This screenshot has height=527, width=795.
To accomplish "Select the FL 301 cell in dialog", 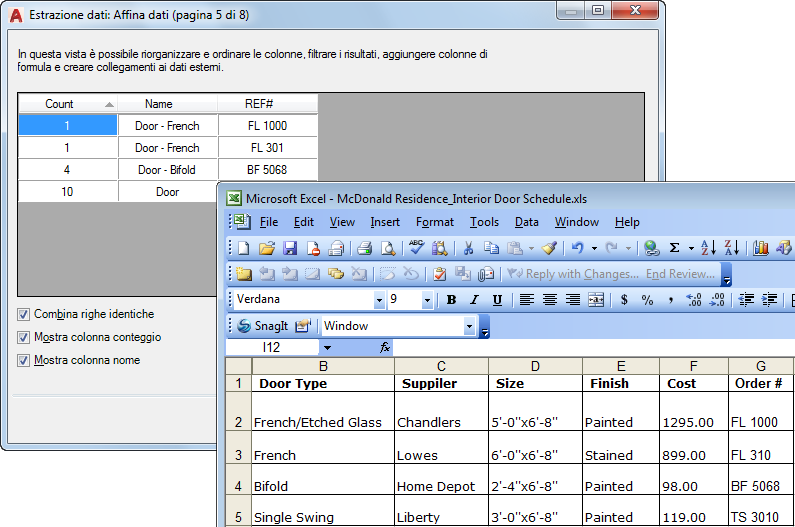I will pyautogui.click(x=268, y=148).
